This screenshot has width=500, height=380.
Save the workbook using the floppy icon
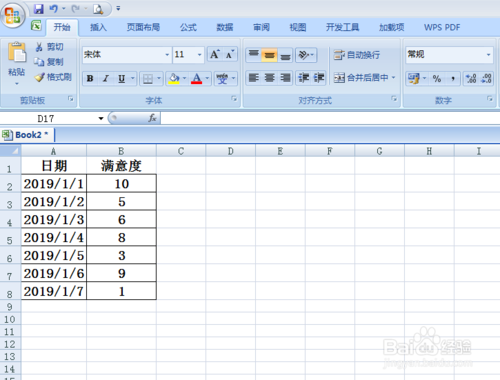pyautogui.click(x=39, y=9)
